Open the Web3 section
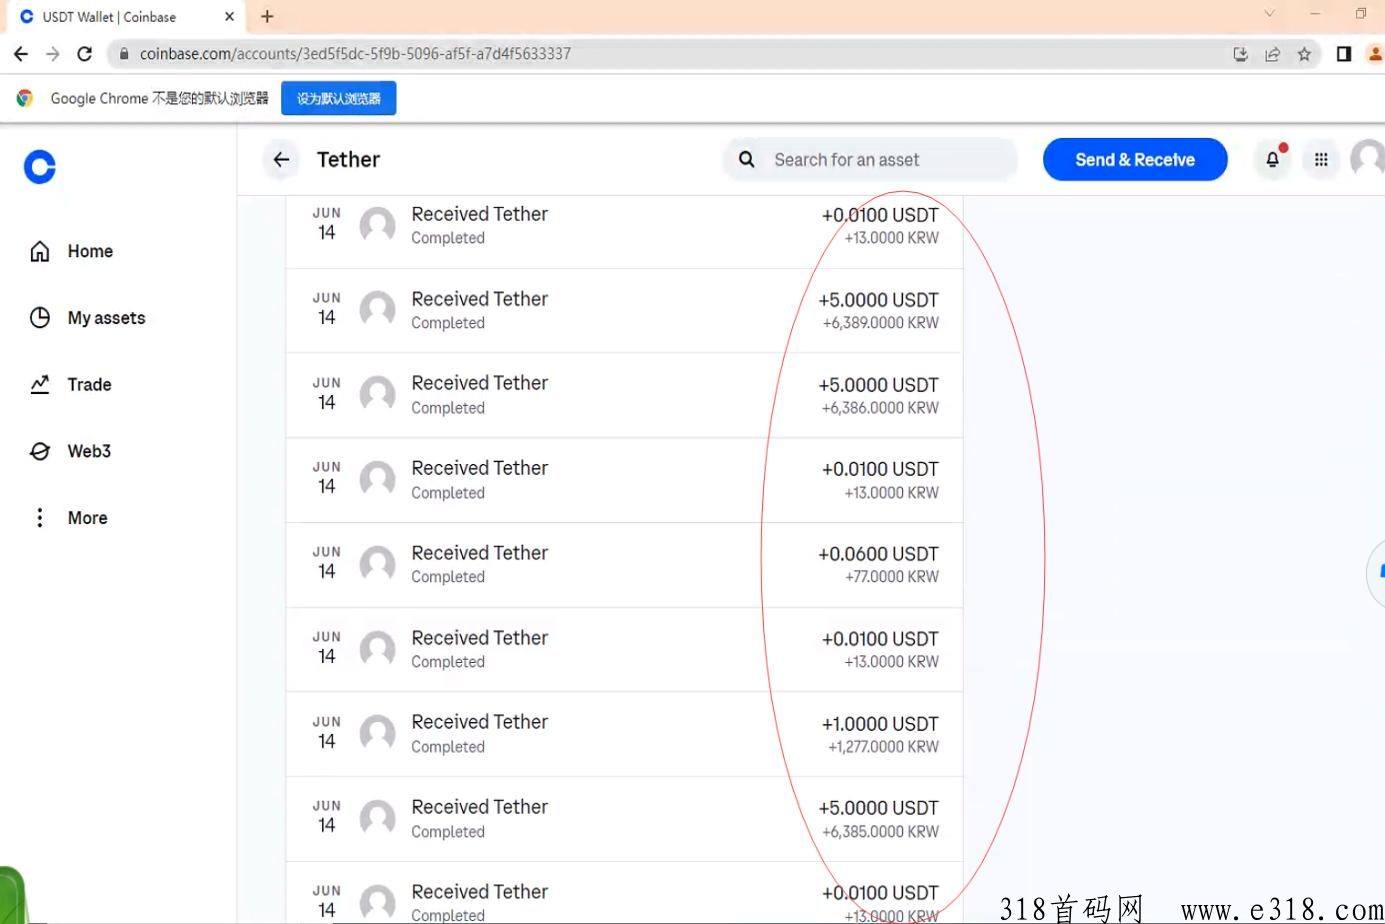 [x=70, y=451]
